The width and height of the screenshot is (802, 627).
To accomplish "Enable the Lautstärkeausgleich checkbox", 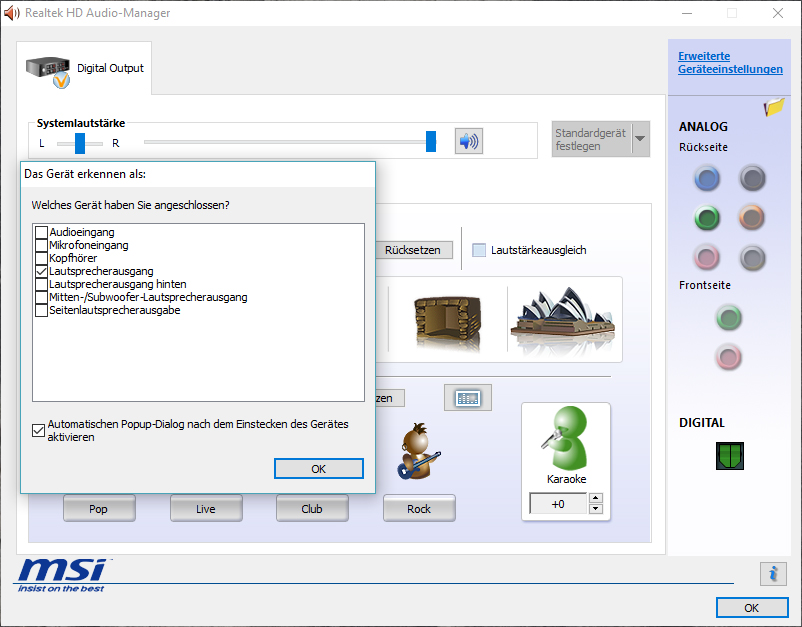I will [479, 250].
